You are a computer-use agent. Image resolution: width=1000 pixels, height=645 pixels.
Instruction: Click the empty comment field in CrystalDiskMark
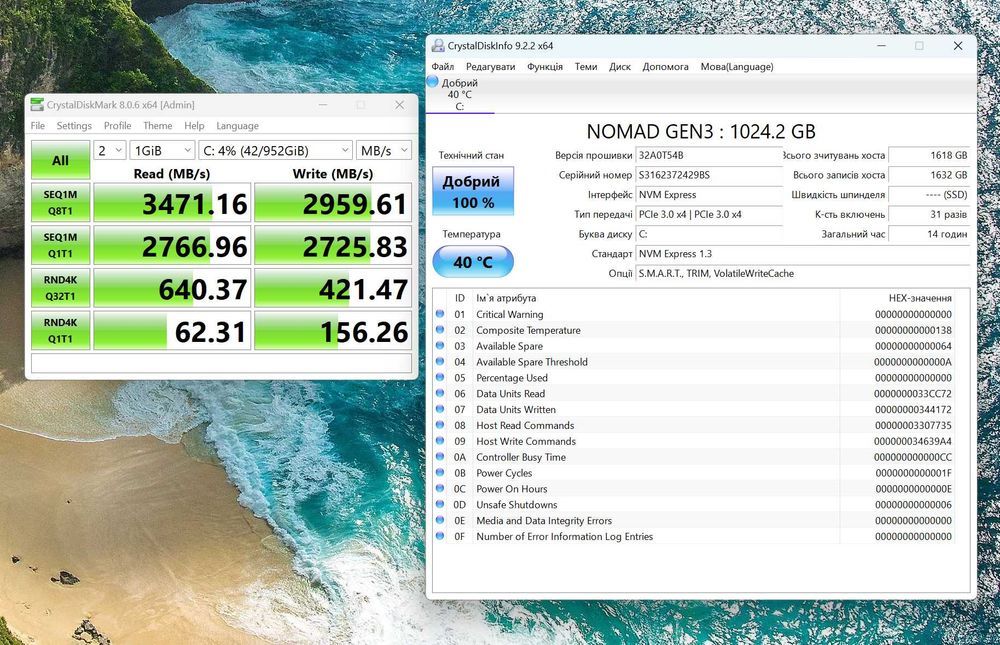coord(221,363)
